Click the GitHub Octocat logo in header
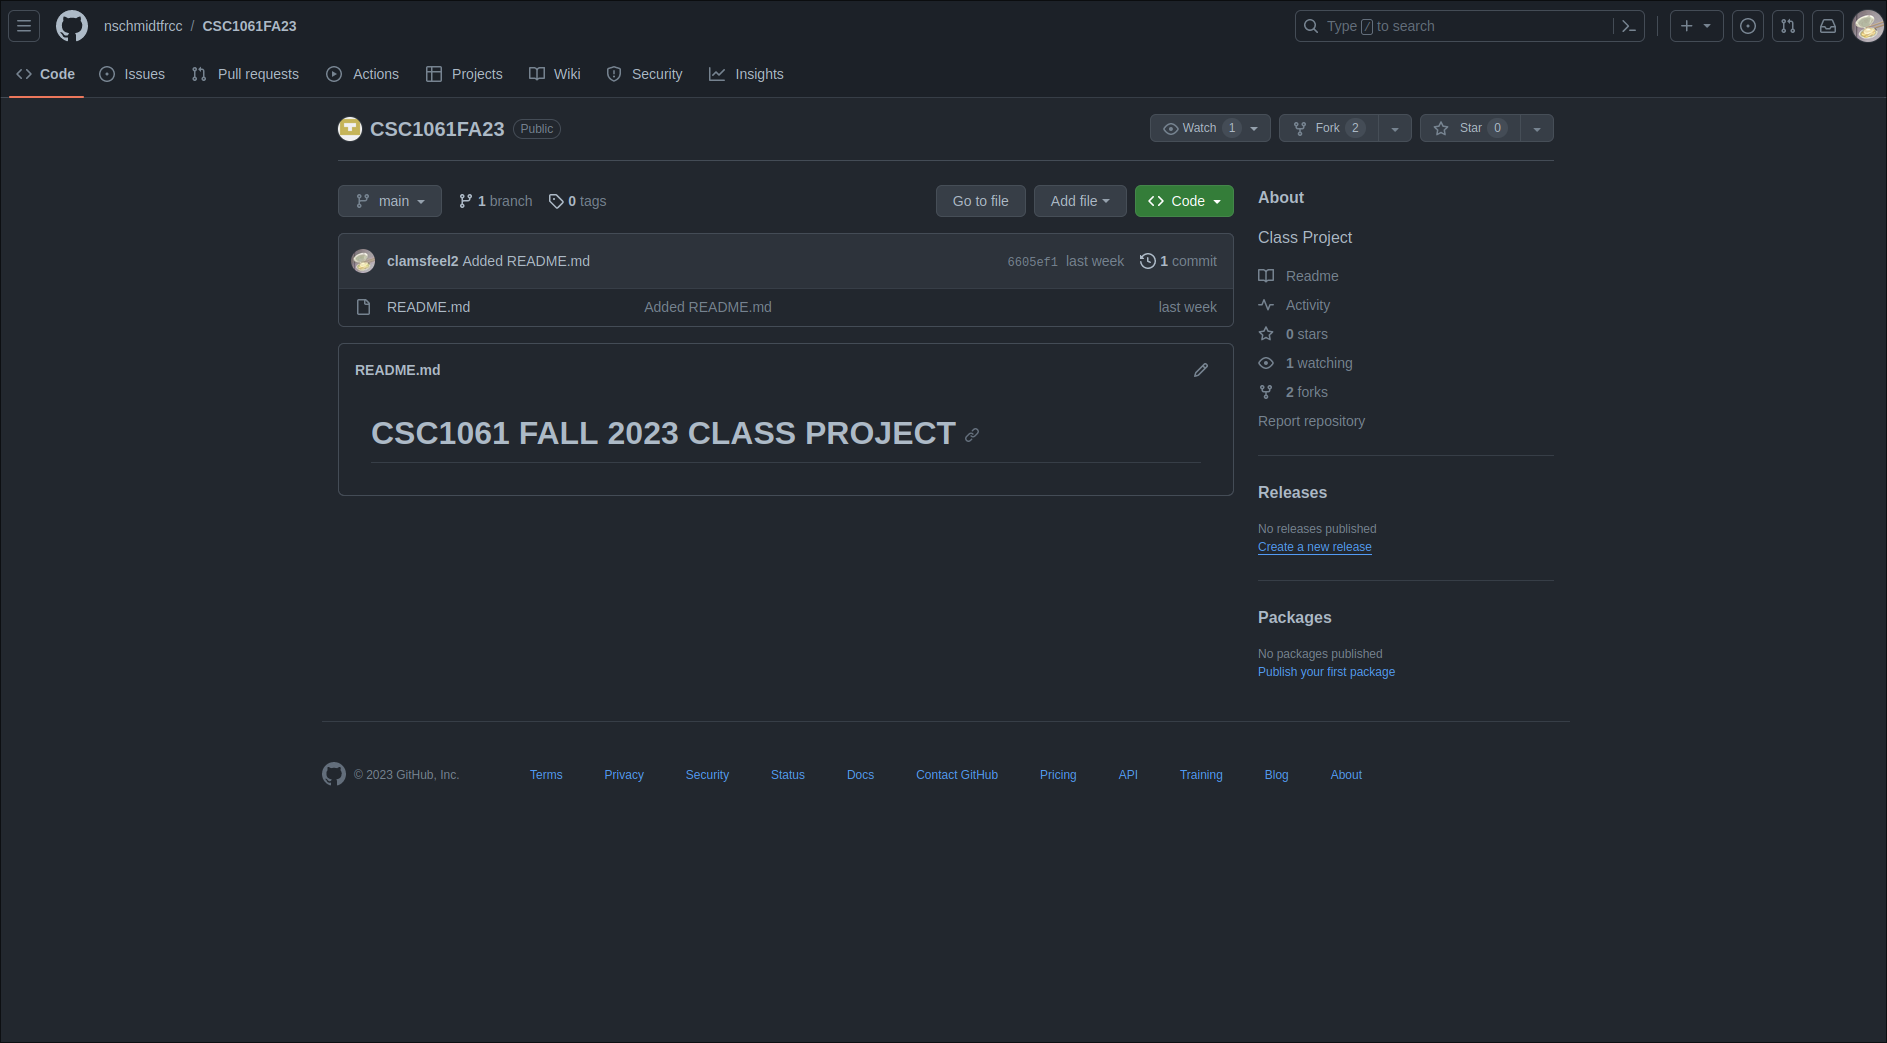 coord(72,26)
